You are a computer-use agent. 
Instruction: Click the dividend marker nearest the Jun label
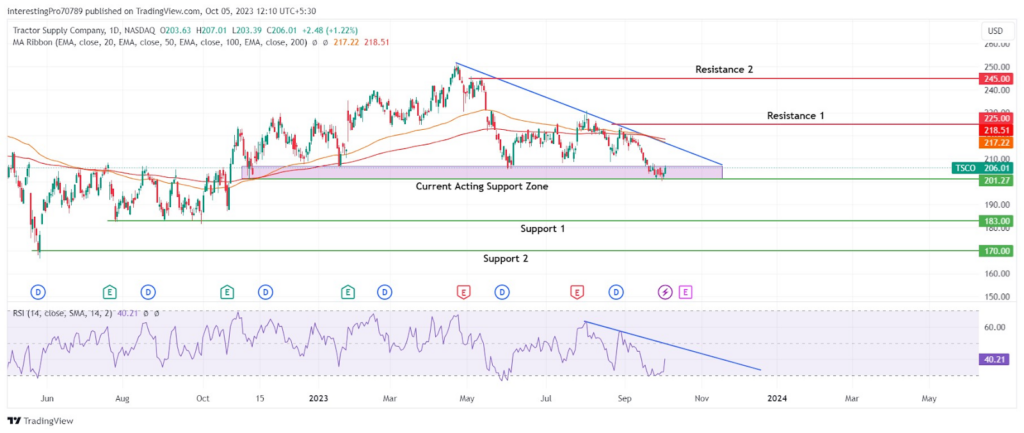[x=40, y=291]
